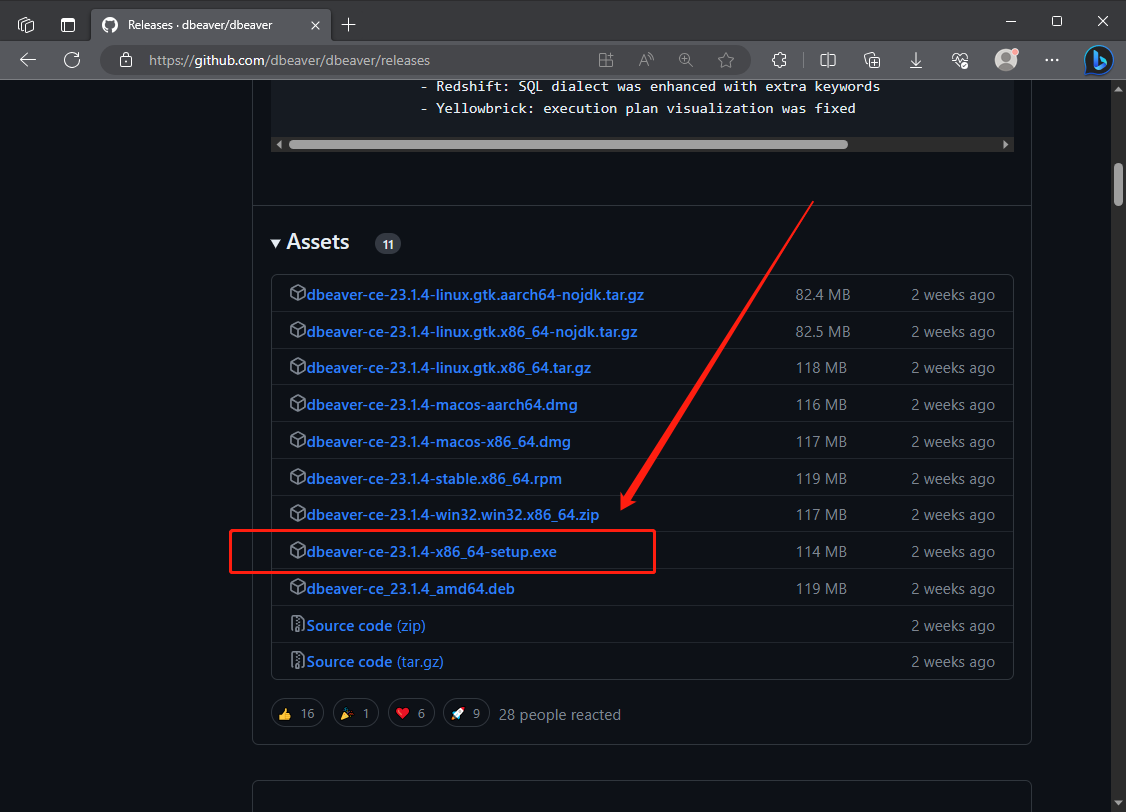Toggle heart reaction 6
This screenshot has width=1126, height=812.
coord(411,713)
